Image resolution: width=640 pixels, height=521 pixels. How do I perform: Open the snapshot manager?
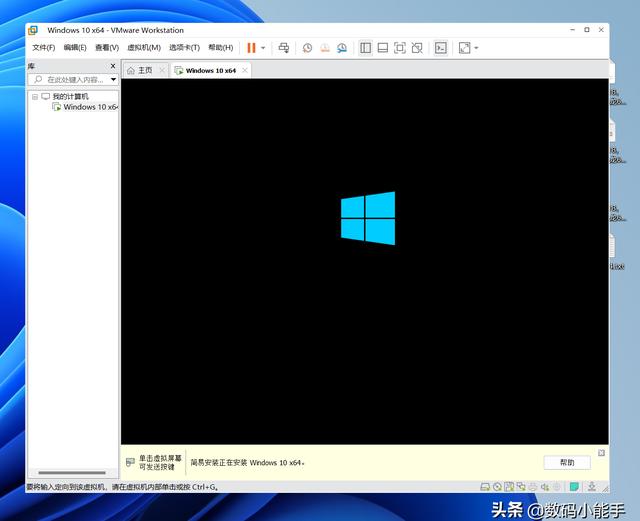pyautogui.click(x=342, y=48)
